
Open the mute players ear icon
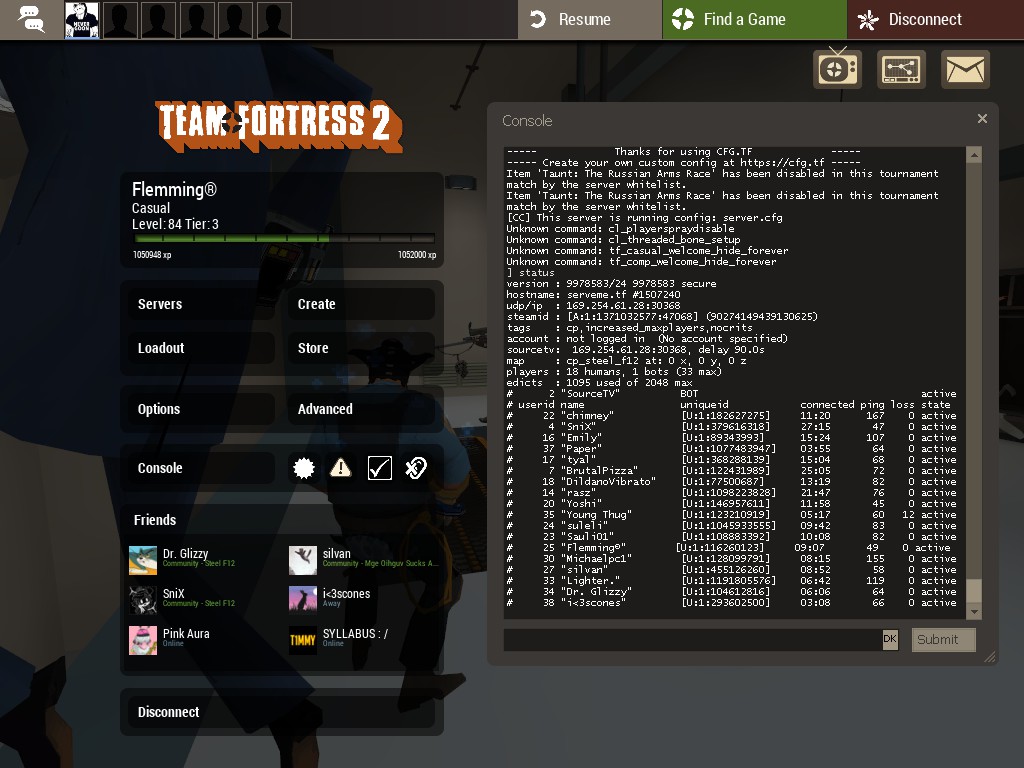coord(416,468)
